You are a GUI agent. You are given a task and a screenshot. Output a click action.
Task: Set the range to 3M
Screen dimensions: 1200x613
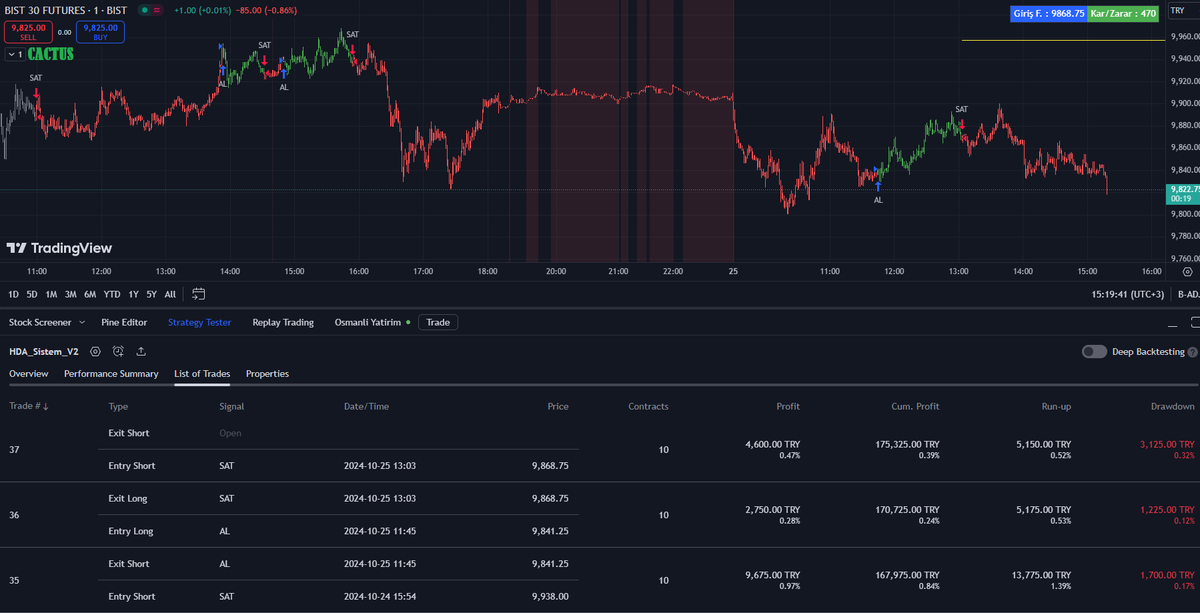70,294
